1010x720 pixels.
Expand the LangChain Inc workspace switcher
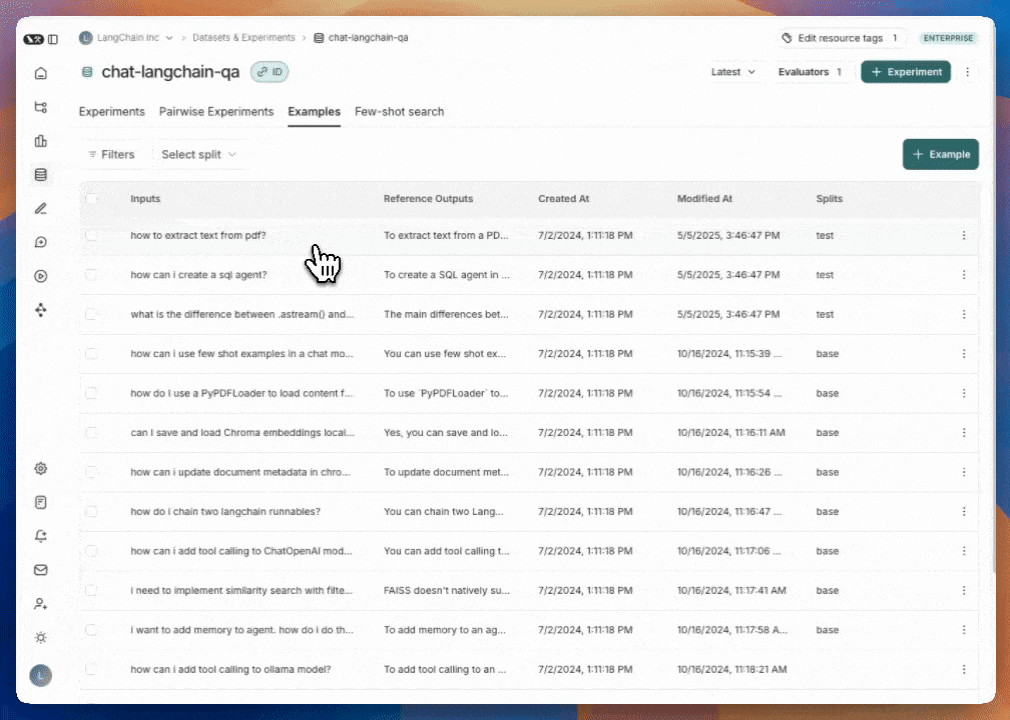[126, 37]
